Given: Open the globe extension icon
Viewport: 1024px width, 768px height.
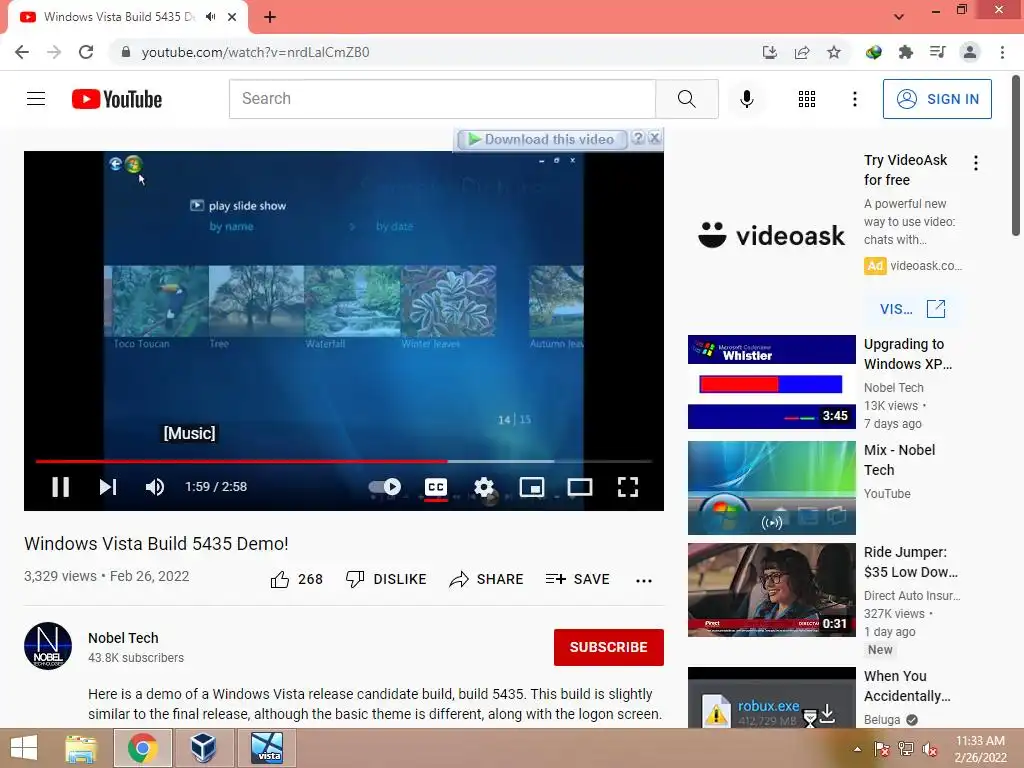Looking at the screenshot, I should (874, 52).
